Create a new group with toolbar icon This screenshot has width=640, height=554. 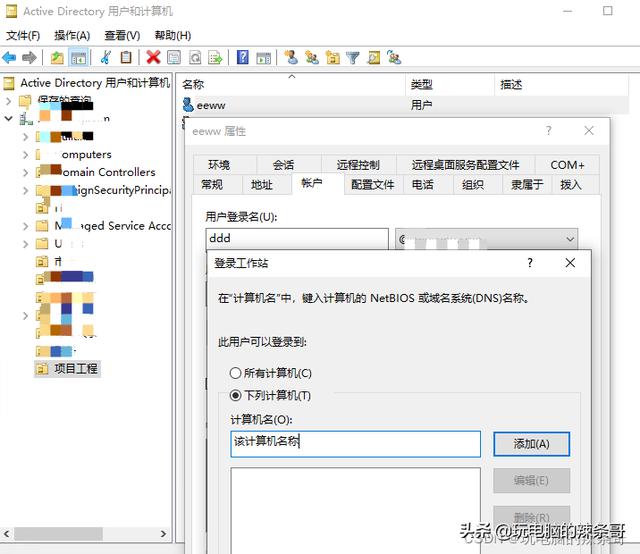click(312, 58)
